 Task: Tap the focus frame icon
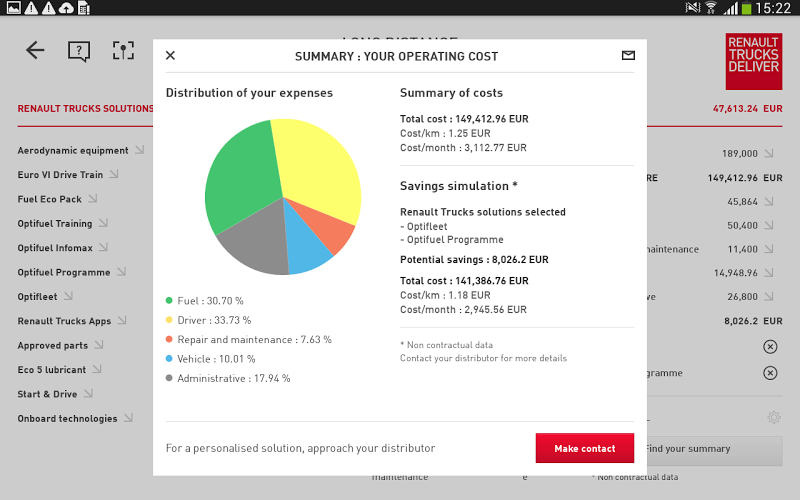click(x=122, y=50)
